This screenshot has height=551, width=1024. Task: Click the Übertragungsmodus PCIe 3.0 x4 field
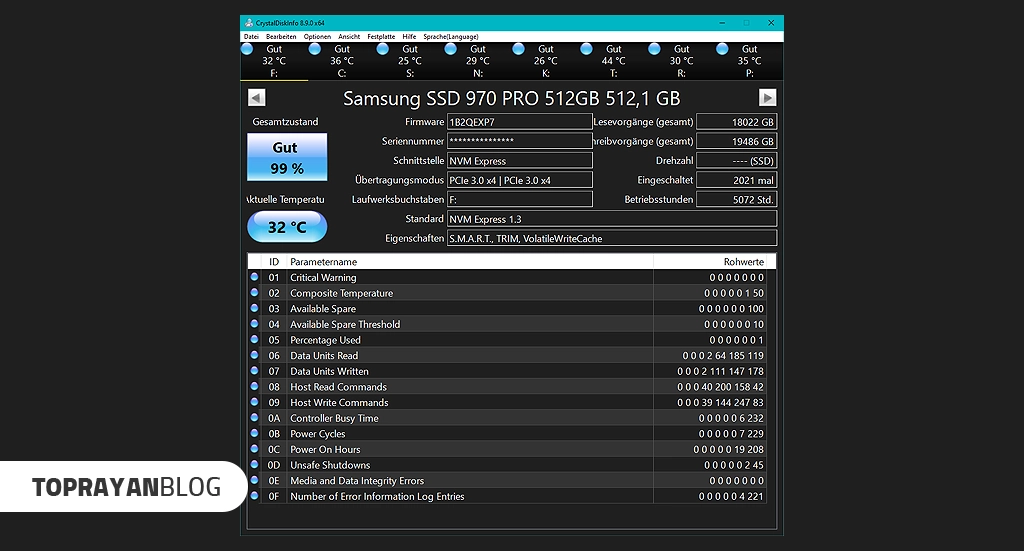(x=520, y=180)
